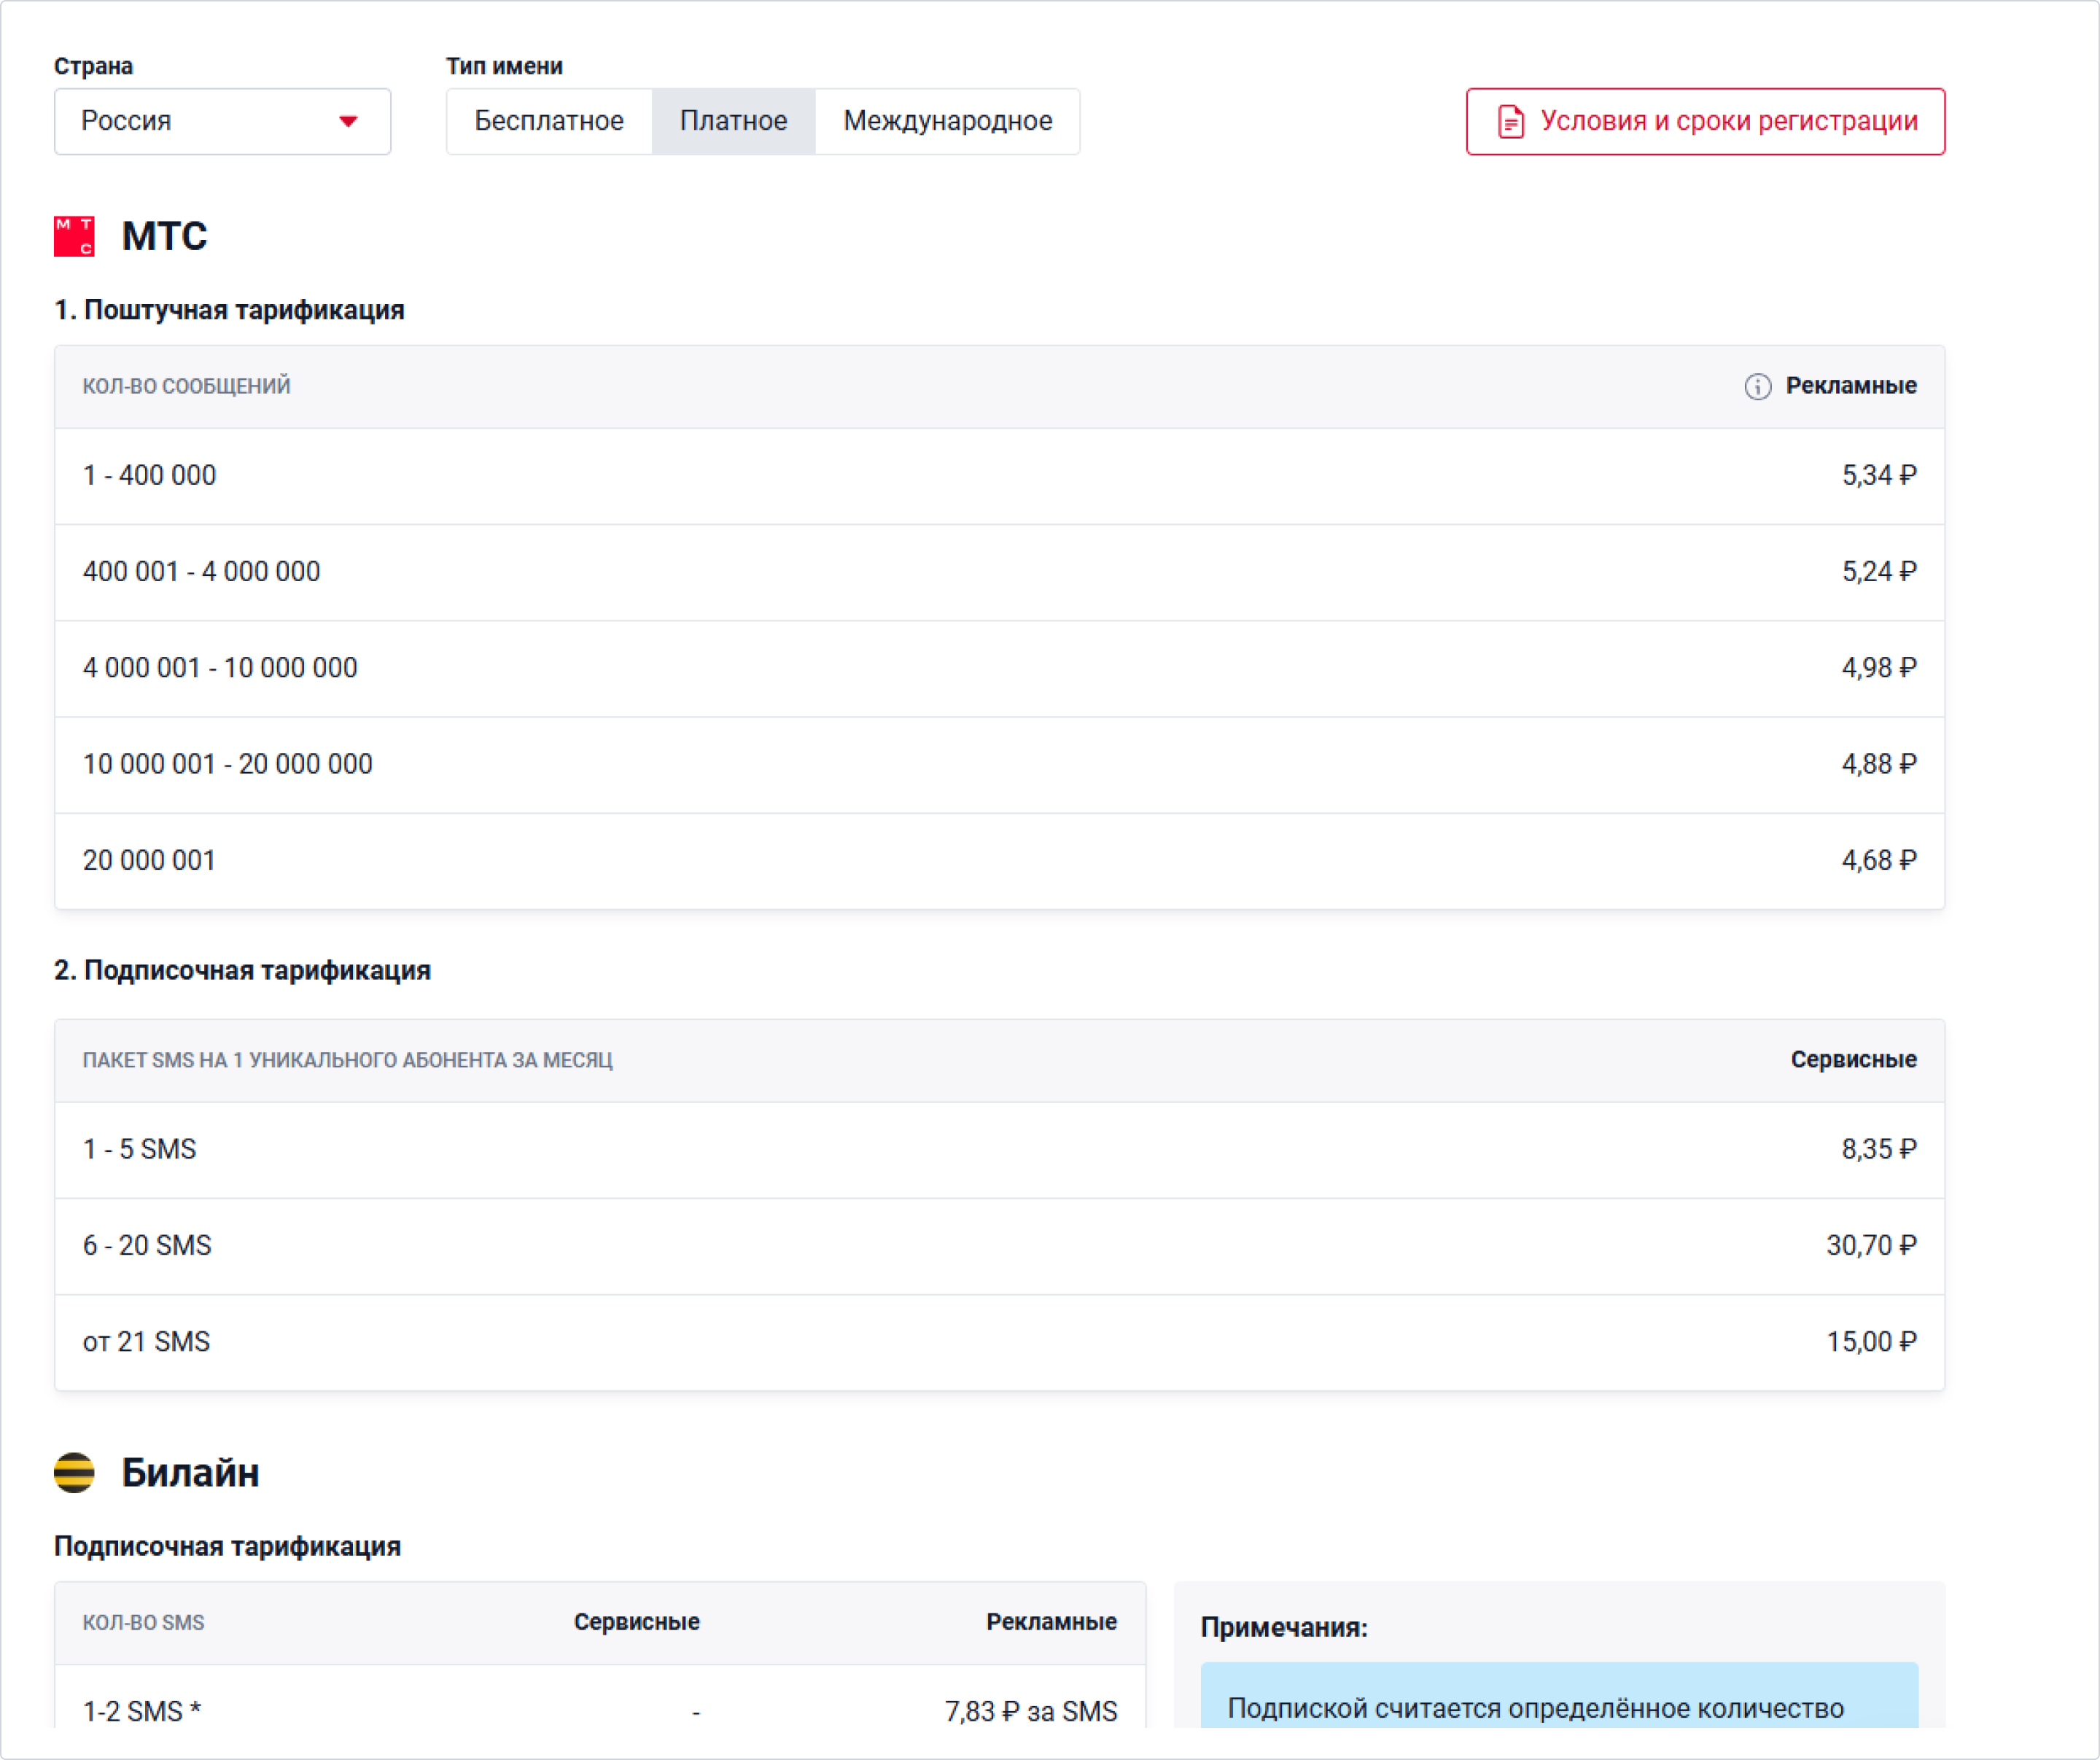Click the blue note starting with Подпиской считается
2100x1760 pixels.
click(x=1559, y=1696)
